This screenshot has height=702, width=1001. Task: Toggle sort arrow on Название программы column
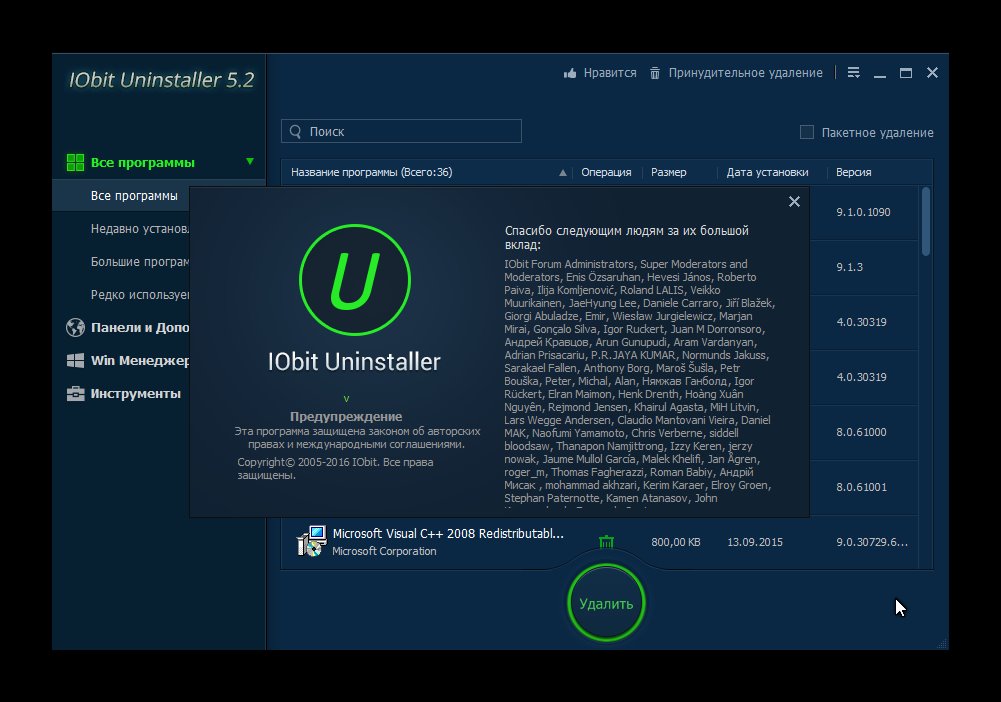[x=562, y=173]
